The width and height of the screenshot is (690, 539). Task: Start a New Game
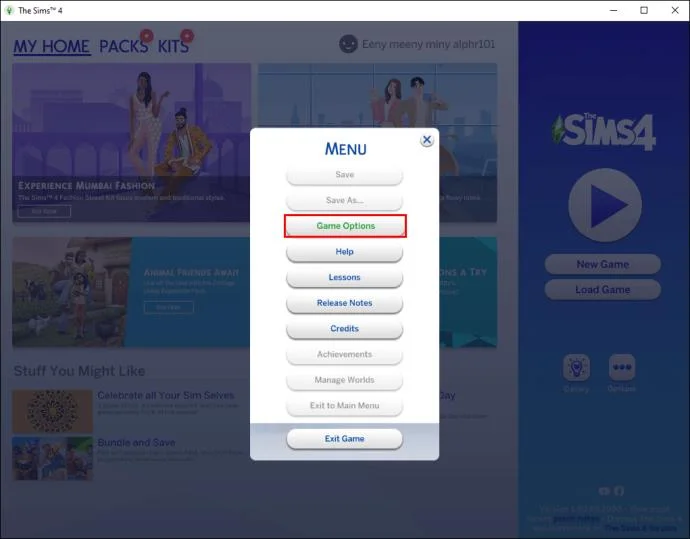coord(602,264)
